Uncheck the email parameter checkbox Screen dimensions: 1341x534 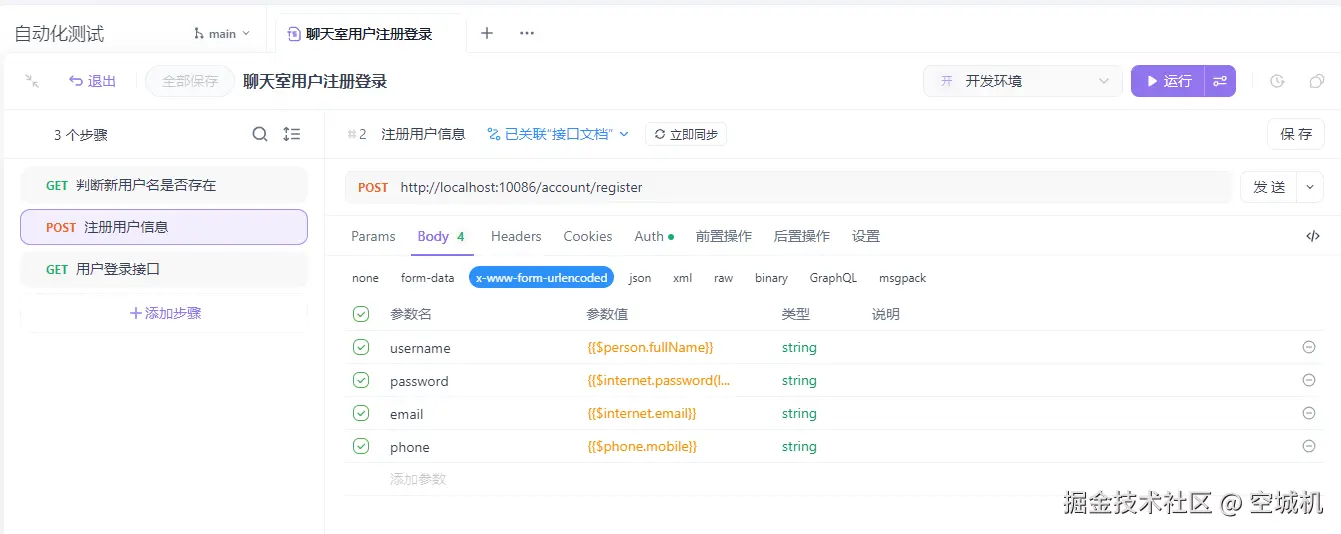click(361, 413)
